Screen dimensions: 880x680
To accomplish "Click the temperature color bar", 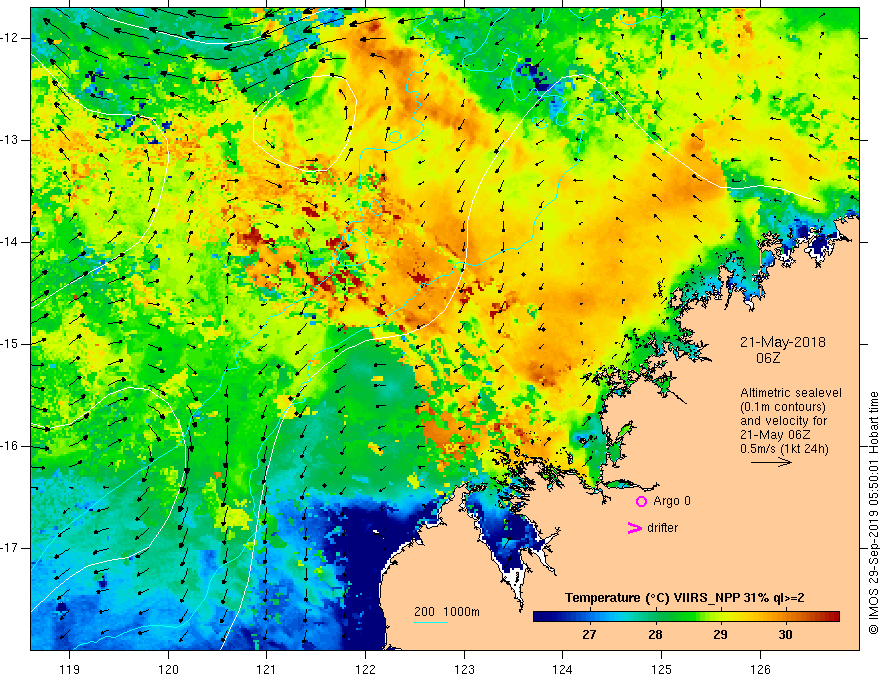I will coord(686,617).
